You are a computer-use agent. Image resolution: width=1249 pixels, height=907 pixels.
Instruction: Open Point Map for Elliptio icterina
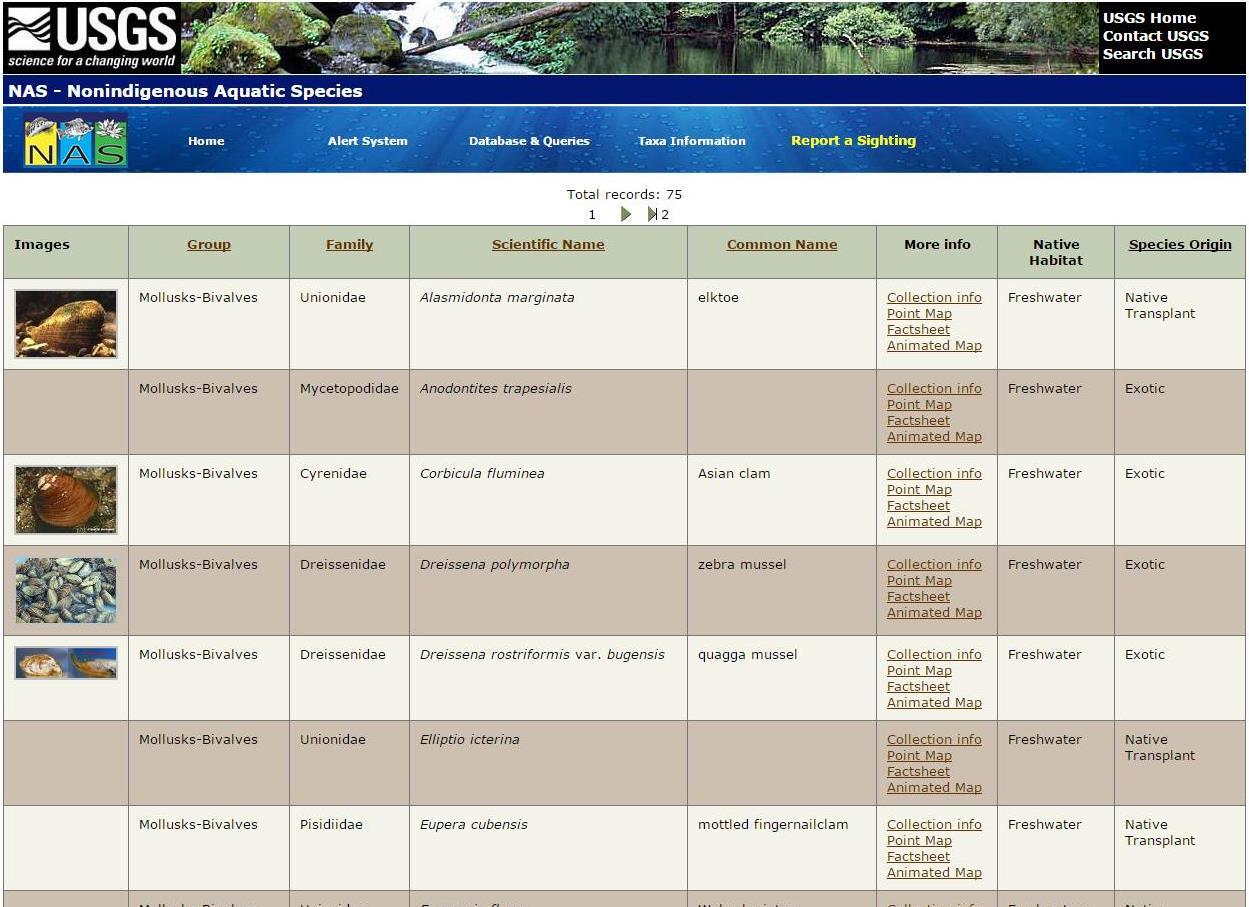pyautogui.click(x=919, y=755)
